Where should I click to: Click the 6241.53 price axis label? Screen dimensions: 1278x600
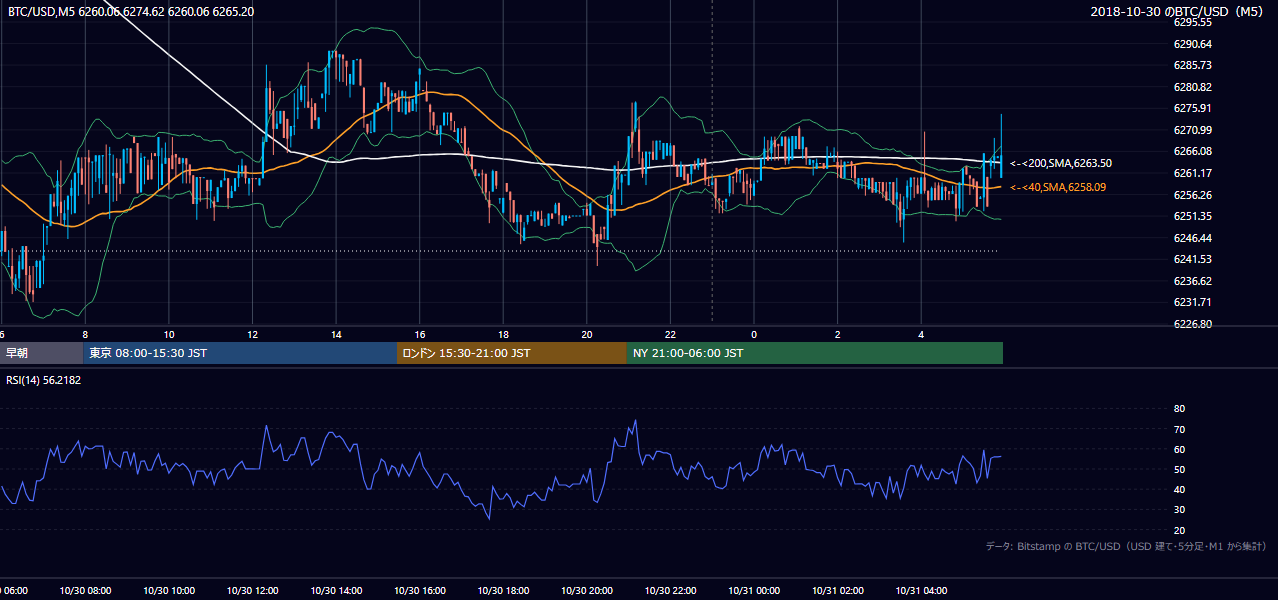[x=1192, y=259]
